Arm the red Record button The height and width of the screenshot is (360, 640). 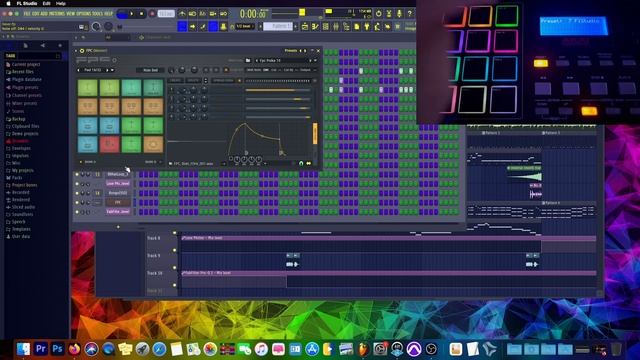click(x=152, y=14)
